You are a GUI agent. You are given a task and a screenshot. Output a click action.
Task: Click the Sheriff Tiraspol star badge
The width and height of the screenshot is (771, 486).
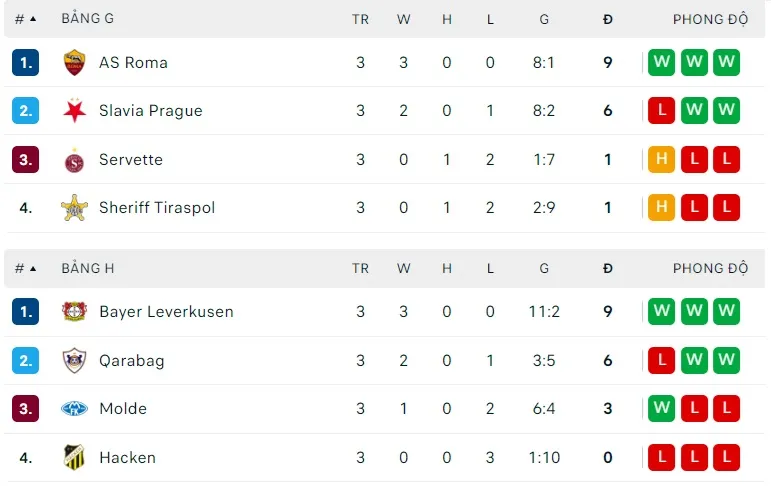tap(75, 208)
